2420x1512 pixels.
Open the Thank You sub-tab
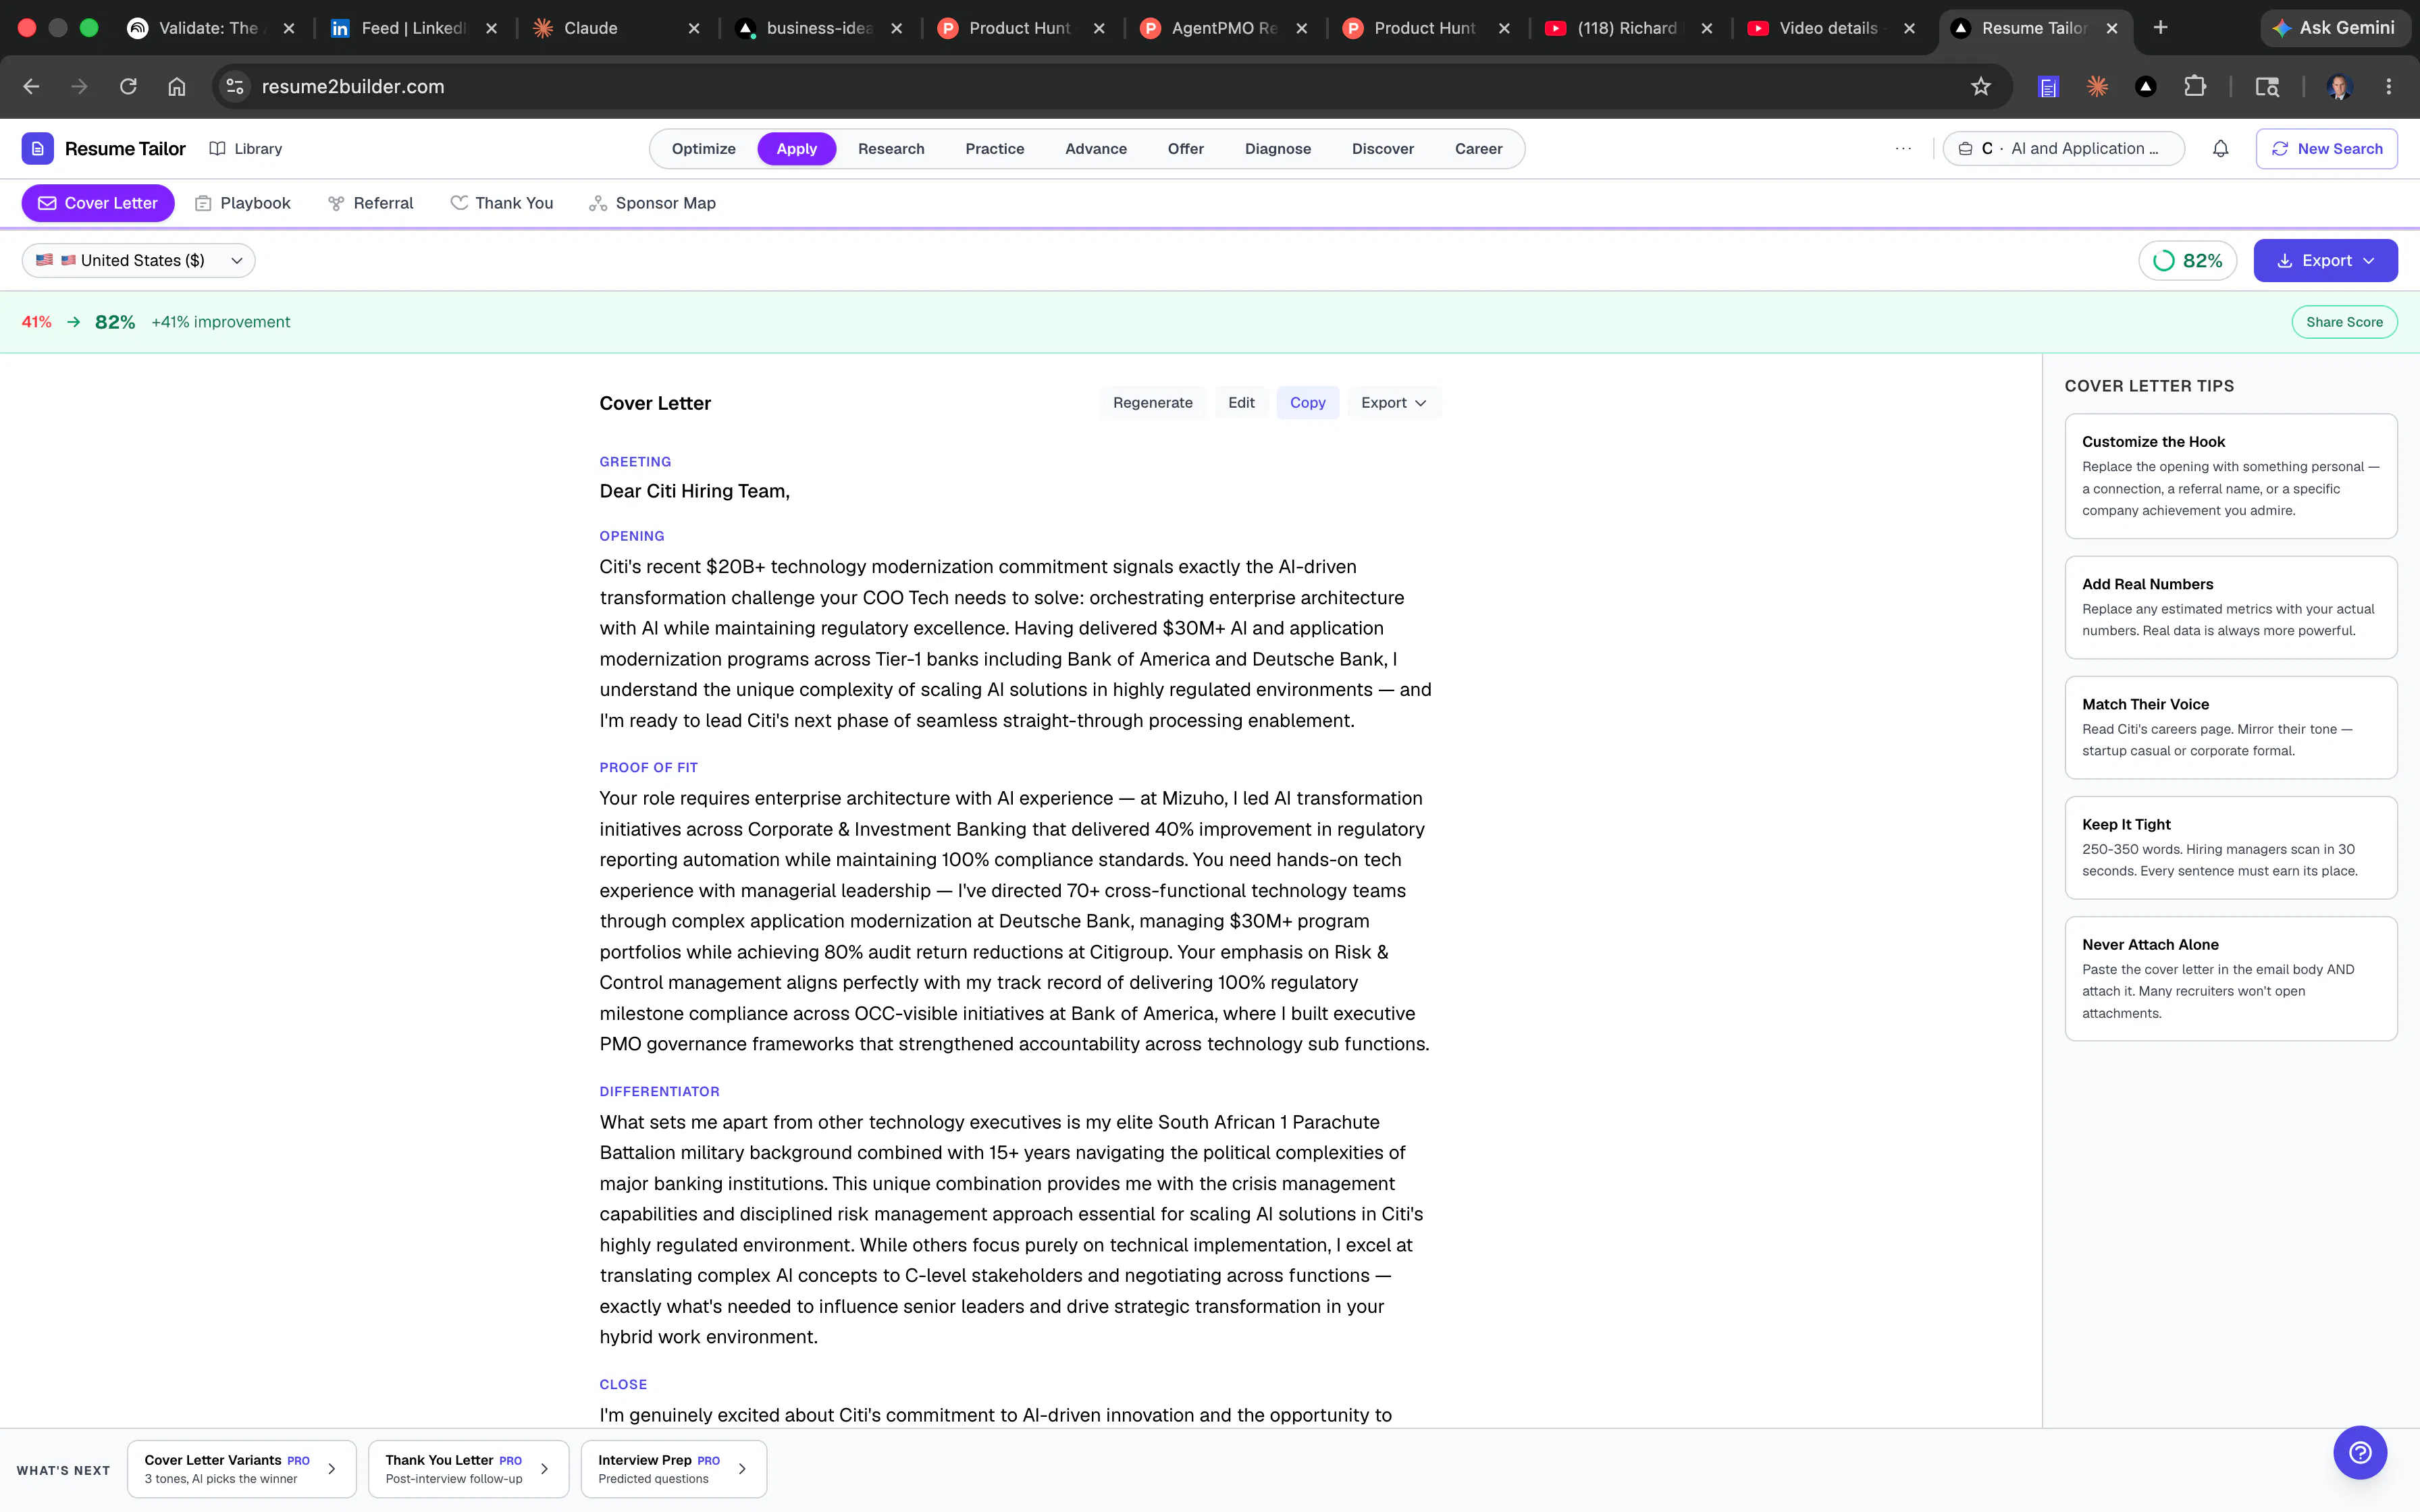click(502, 203)
